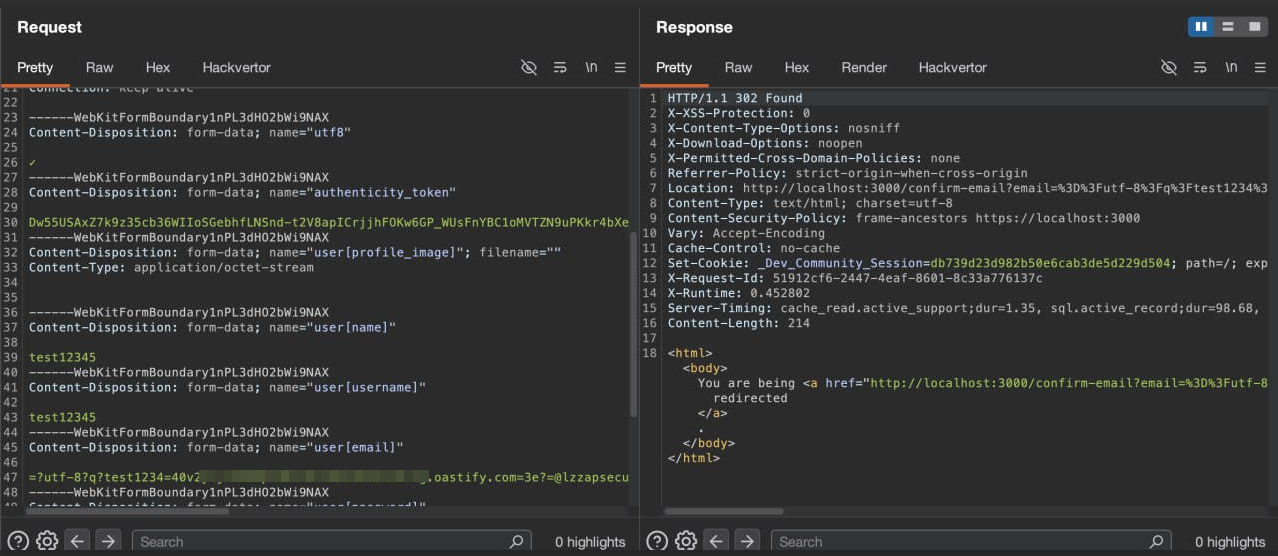Click '0 highlights' label in Response panel

point(1230,542)
